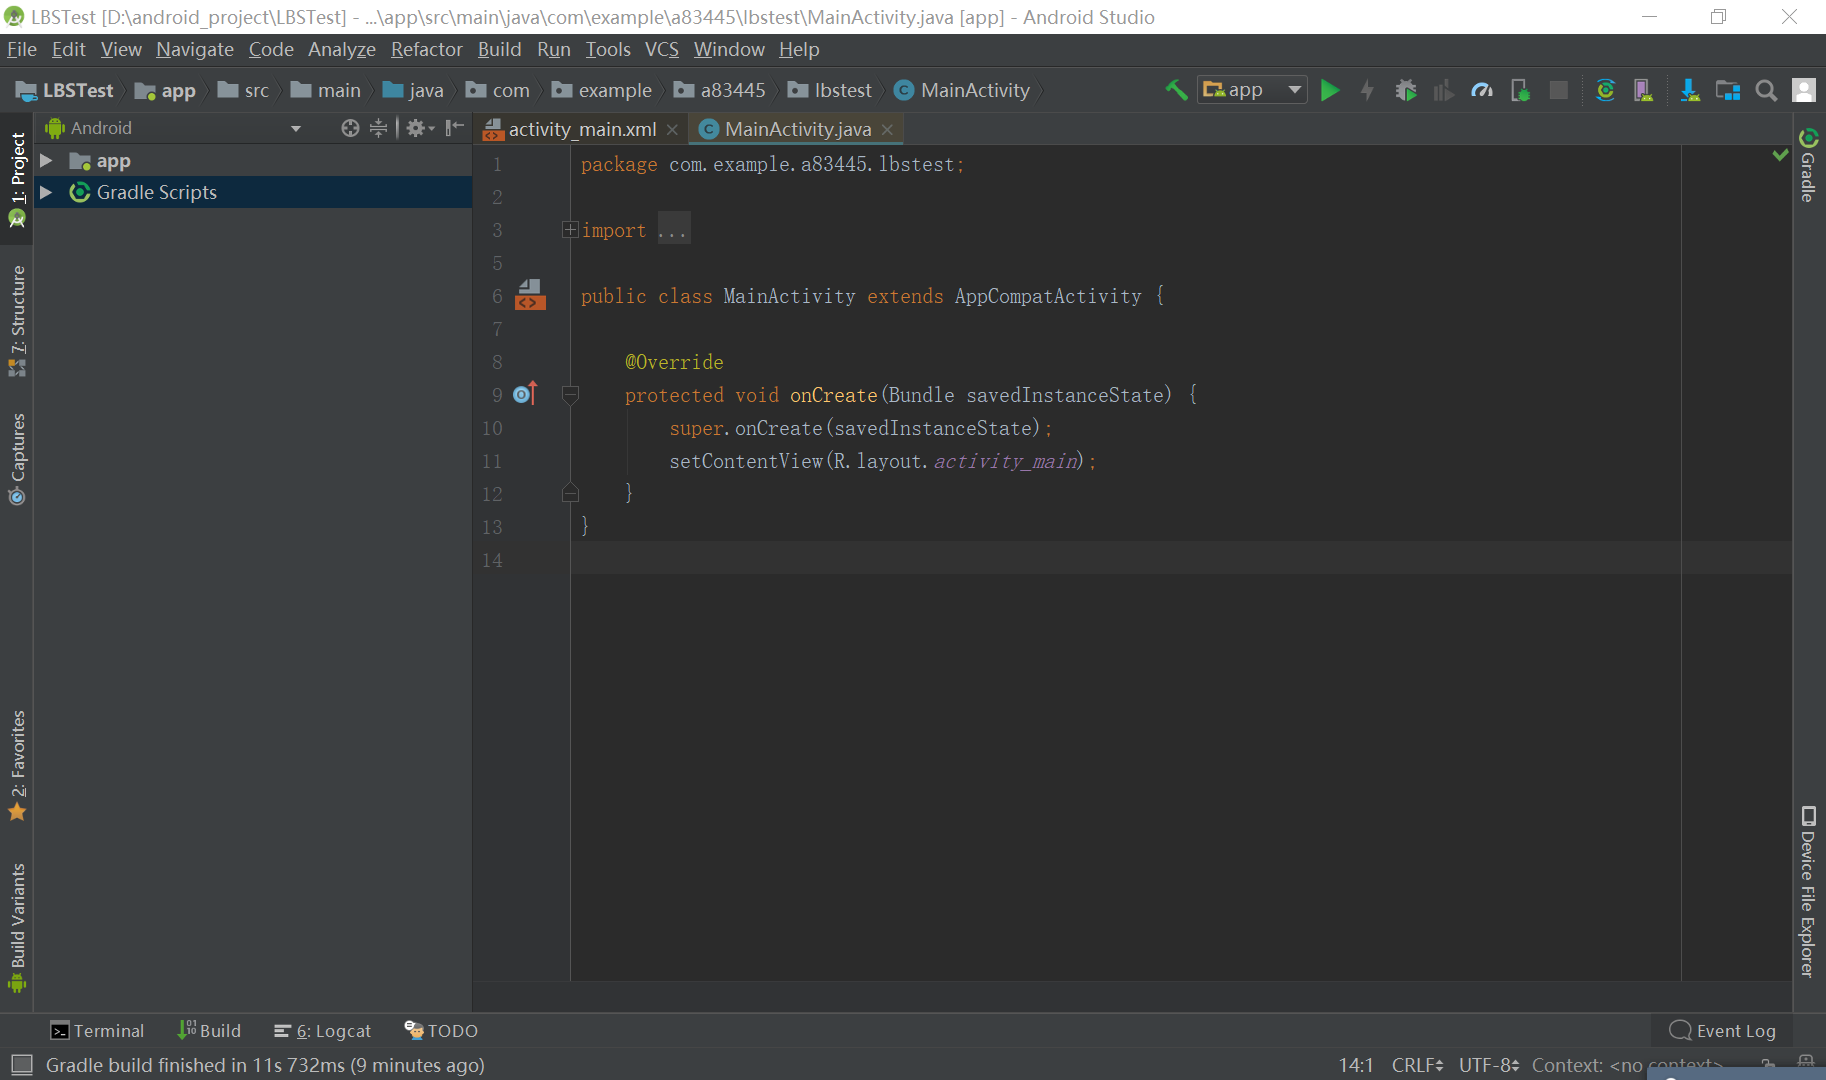The height and width of the screenshot is (1080, 1826).
Task: Click the related XML file gutter icon on line 6
Action: (x=530, y=295)
